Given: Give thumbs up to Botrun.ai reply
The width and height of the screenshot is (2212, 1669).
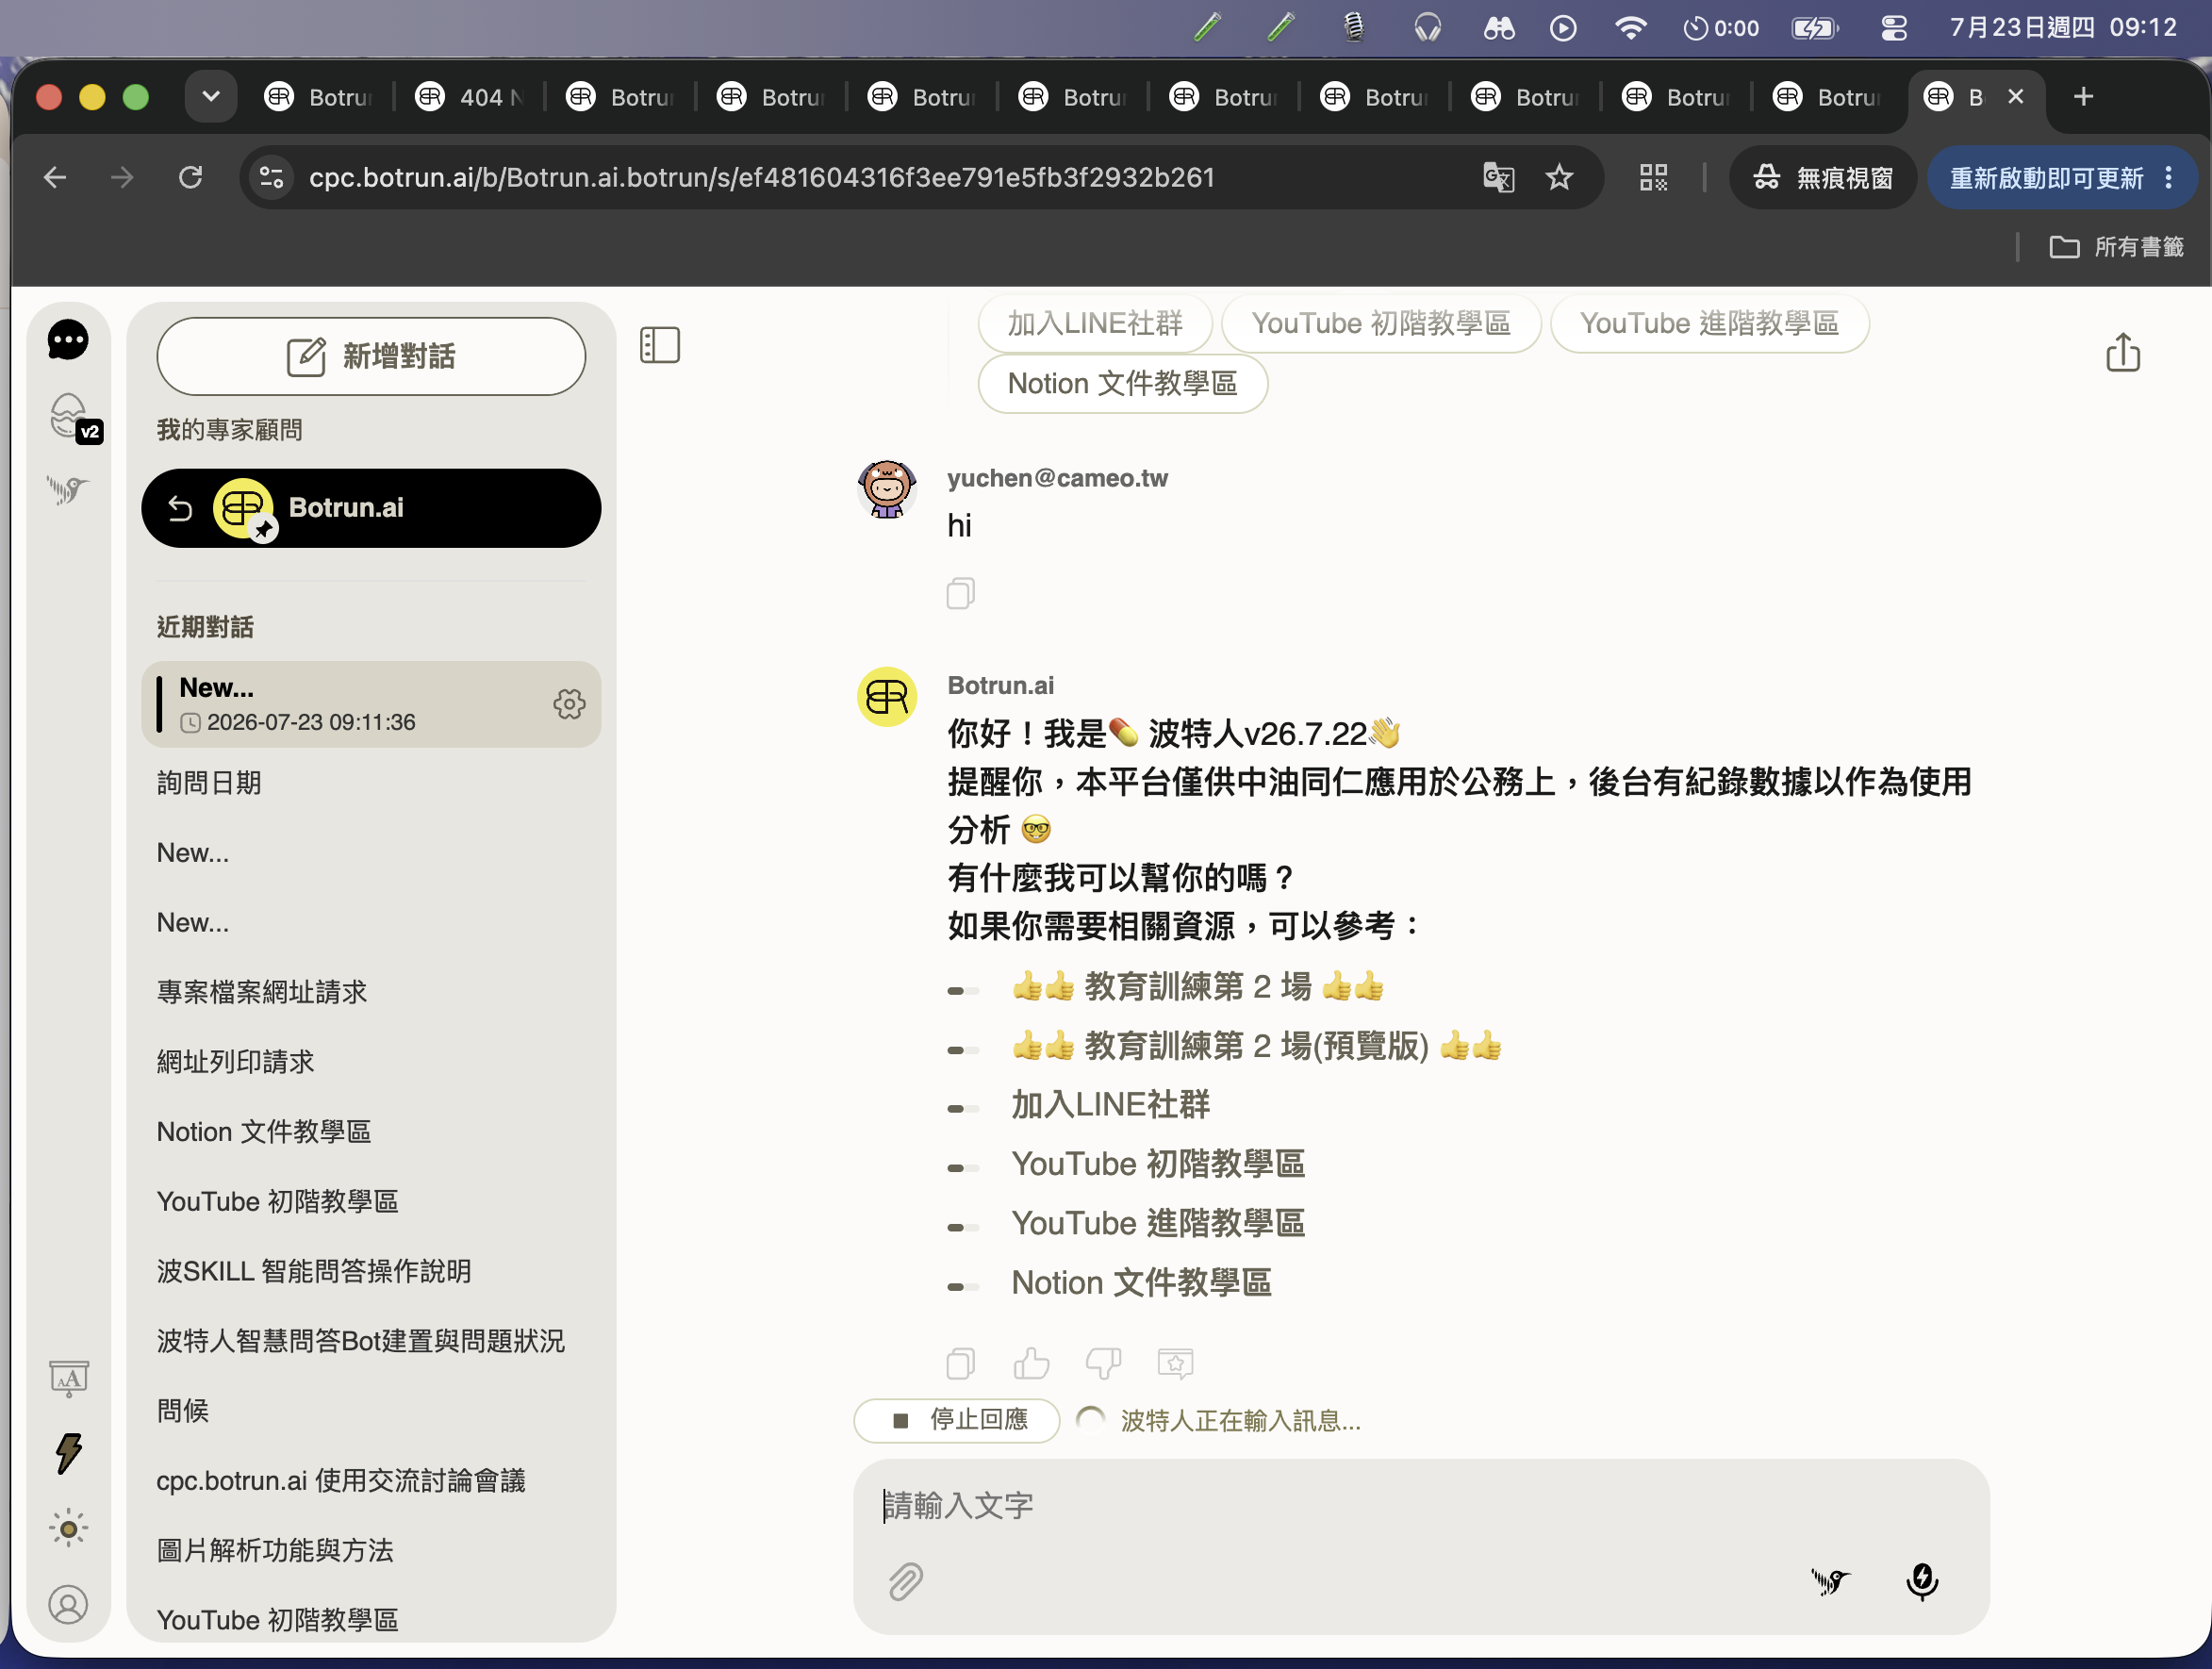Looking at the screenshot, I should (1031, 1363).
